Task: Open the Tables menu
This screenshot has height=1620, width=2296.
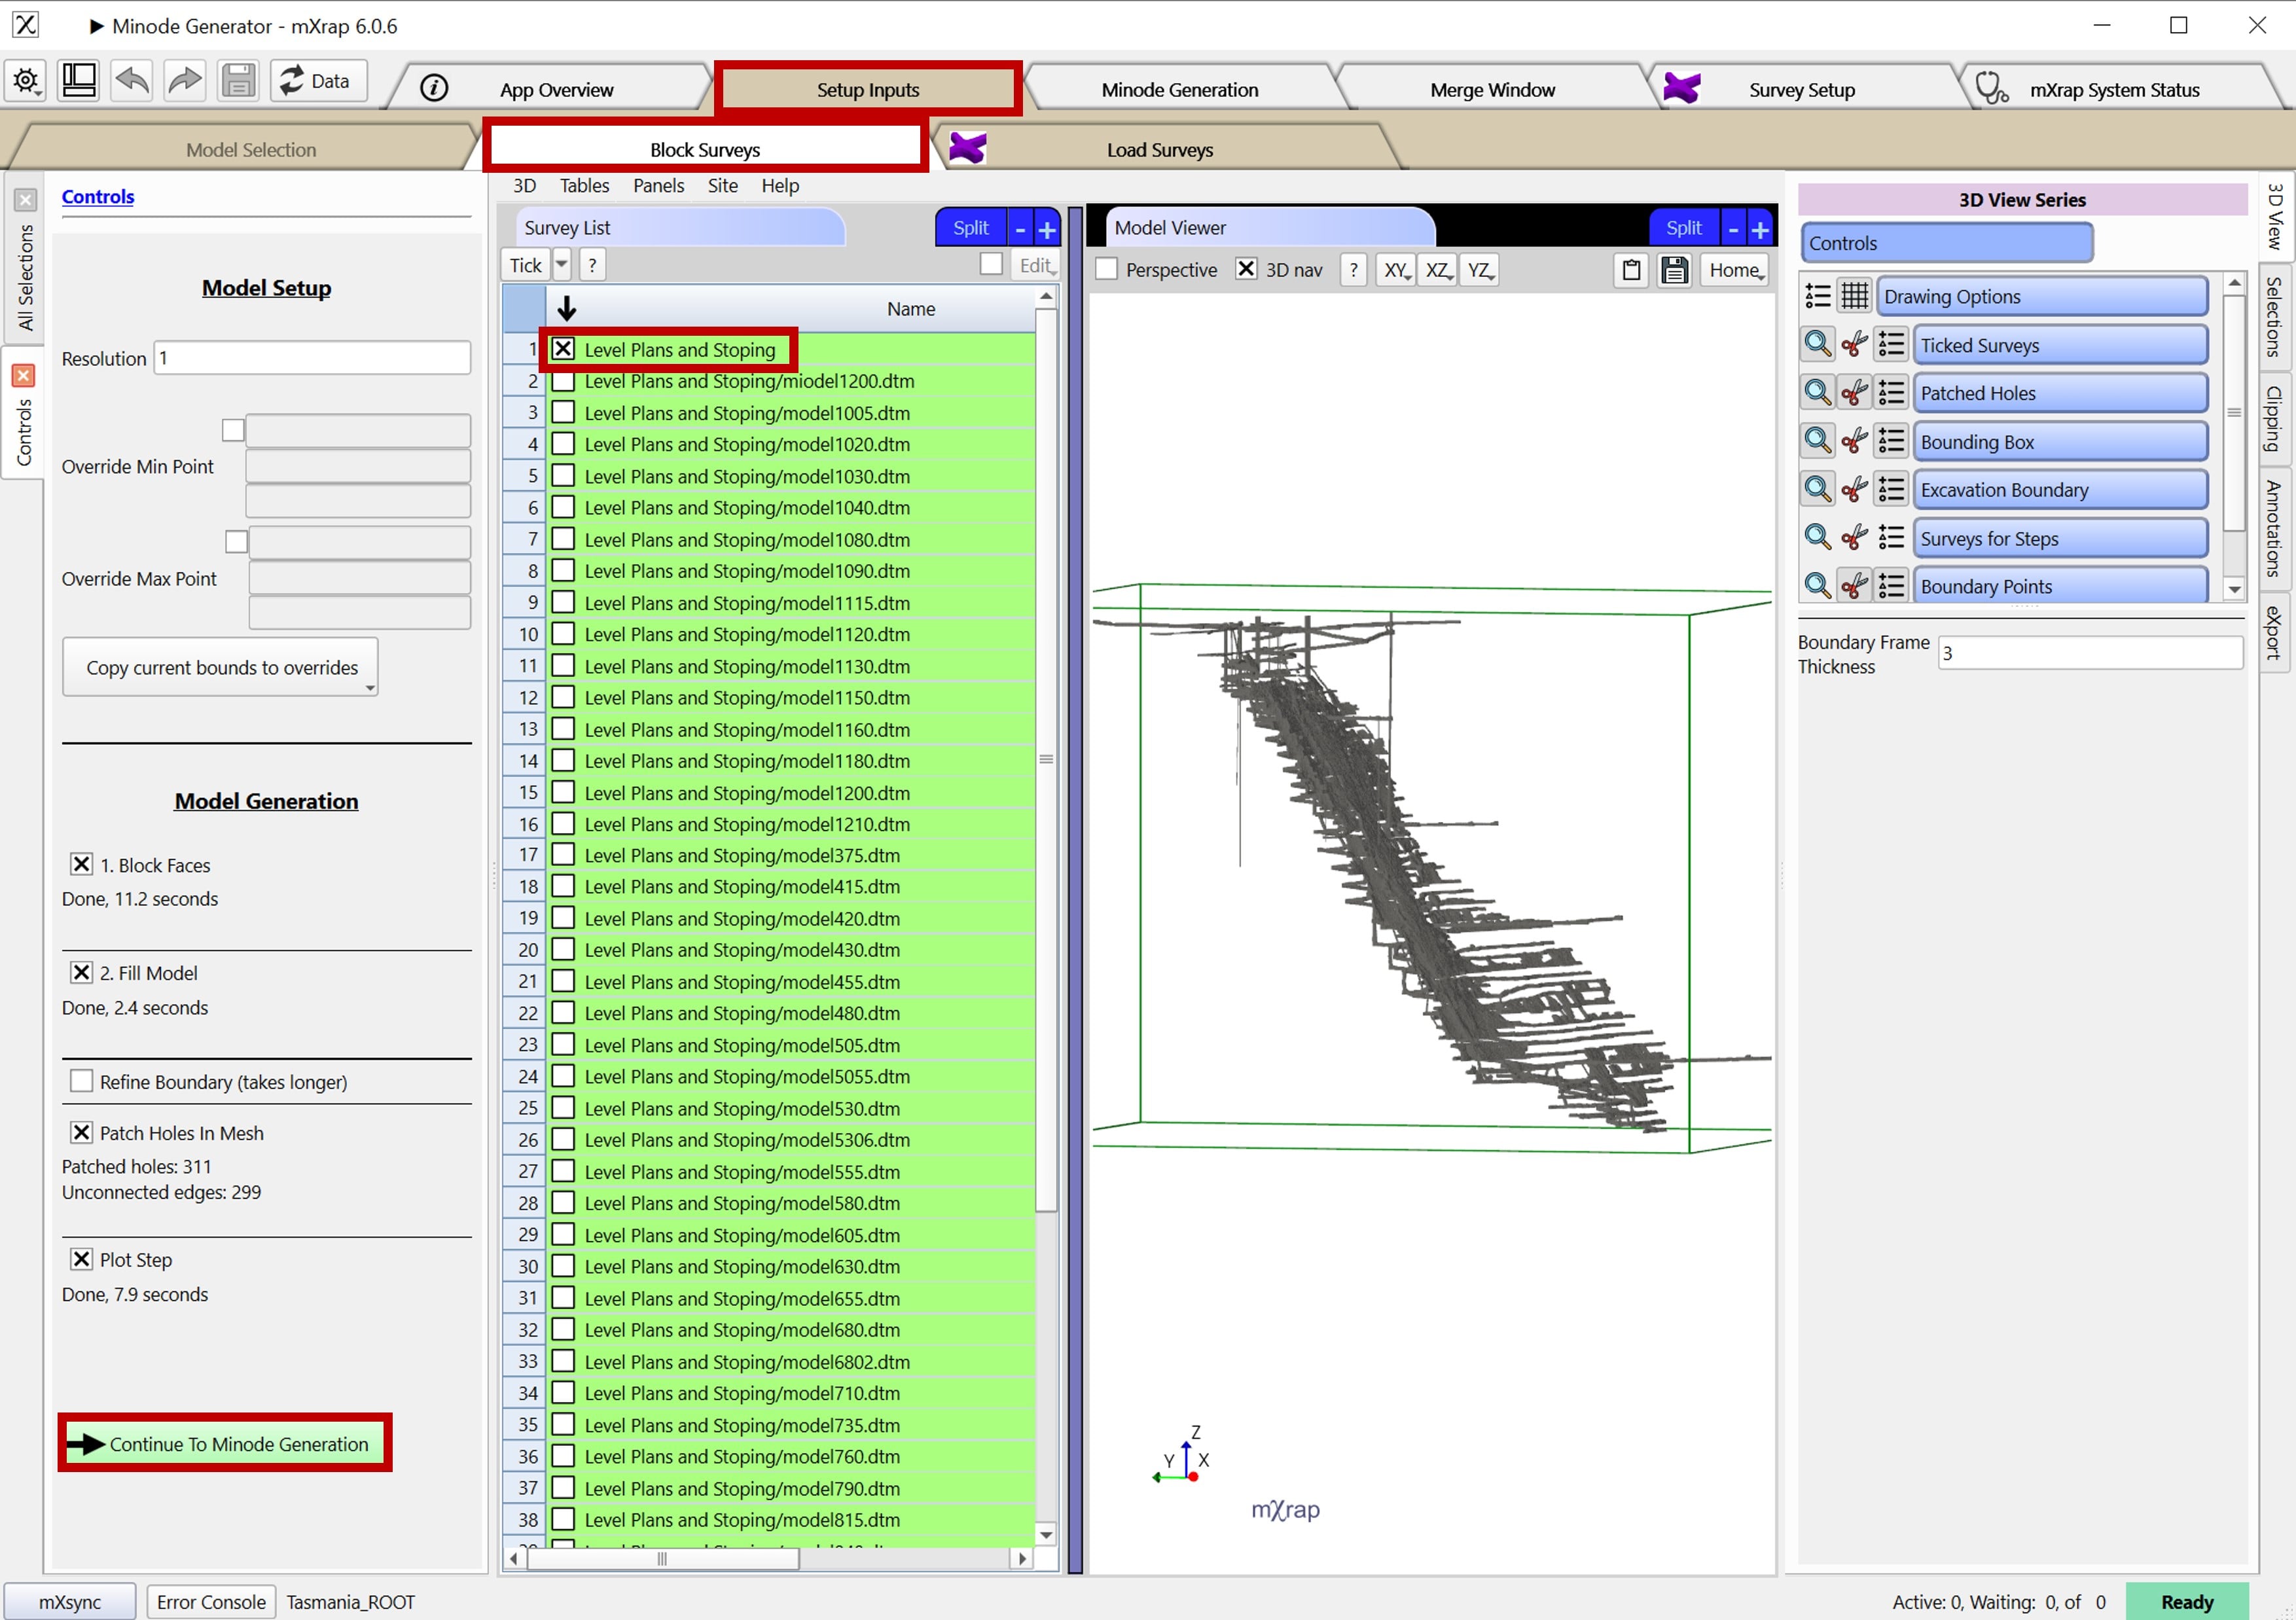Action: tap(584, 186)
